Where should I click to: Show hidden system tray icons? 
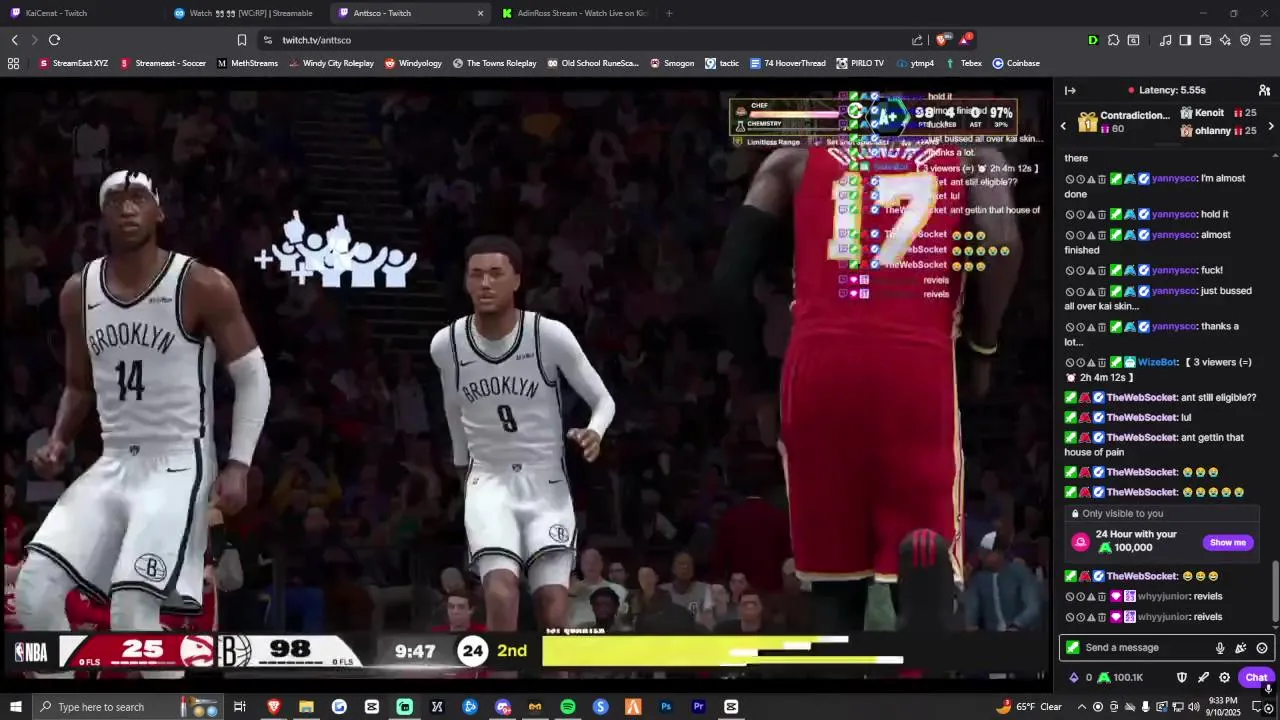click(1081, 707)
